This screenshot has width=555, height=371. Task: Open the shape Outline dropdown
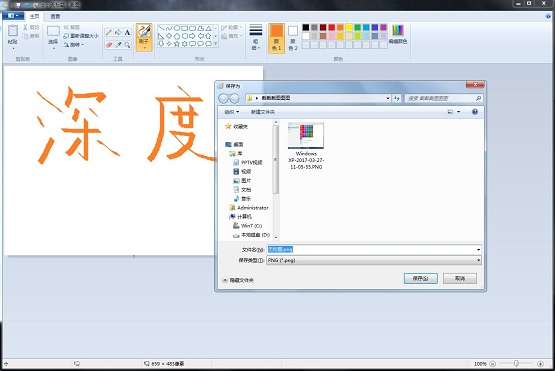[231, 27]
